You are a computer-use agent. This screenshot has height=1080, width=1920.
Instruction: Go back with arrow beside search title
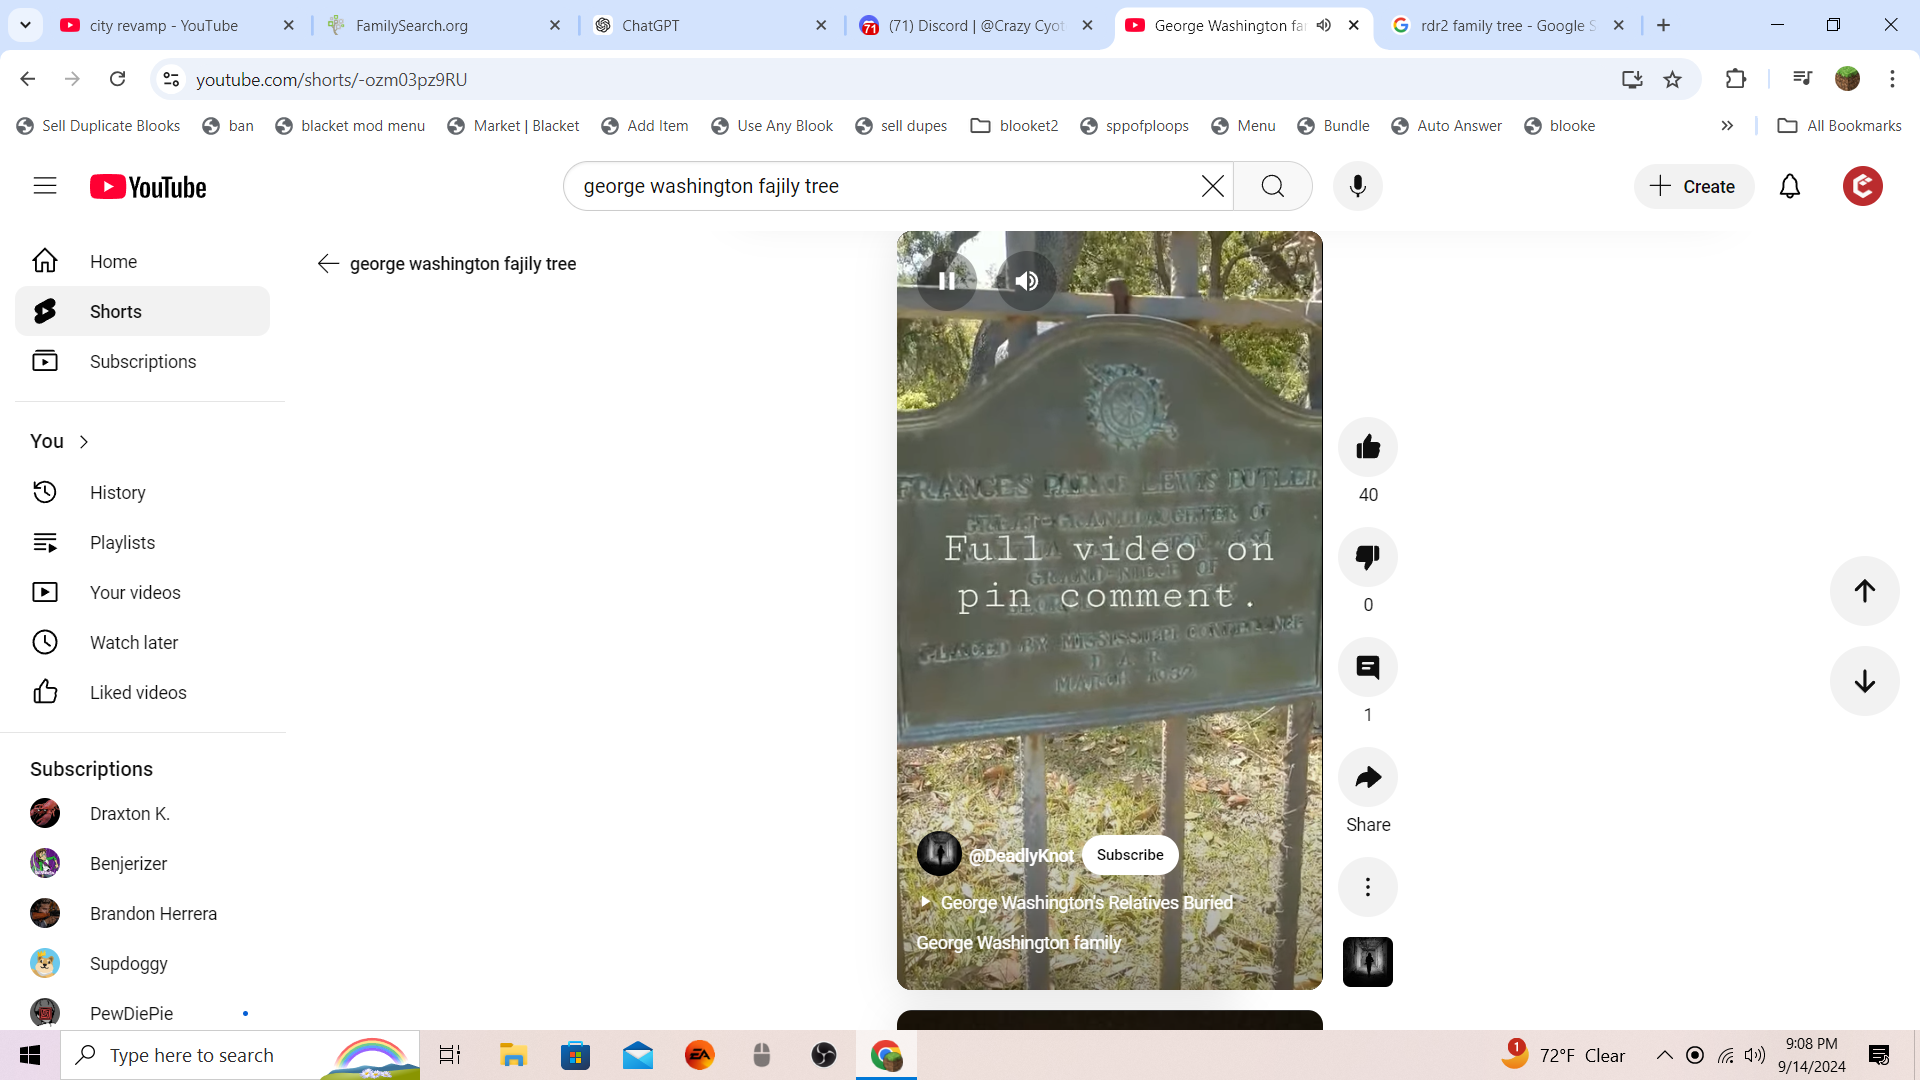[328, 264]
